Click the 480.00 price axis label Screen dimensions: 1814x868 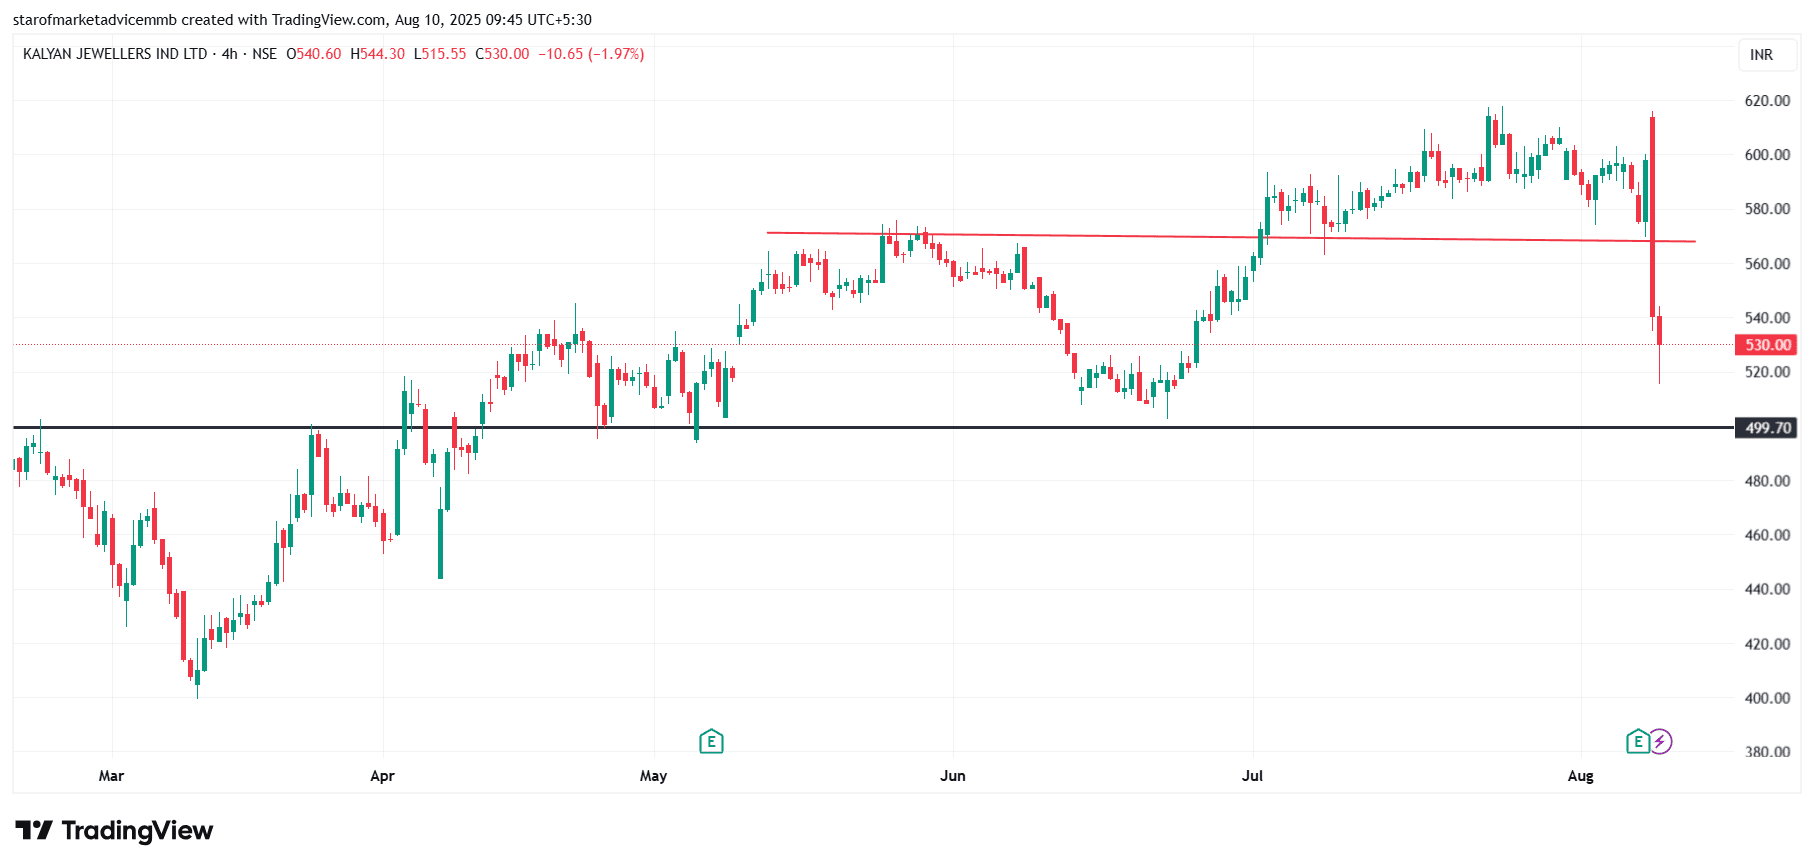[x=1767, y=481]
